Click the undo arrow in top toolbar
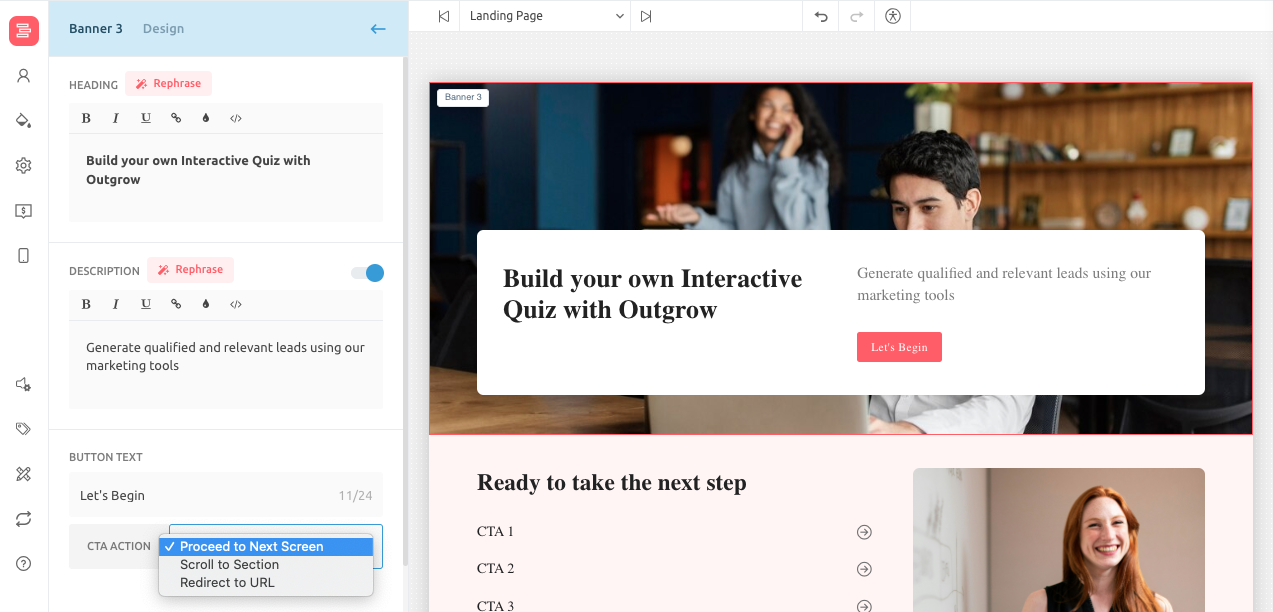The height and width of the screenshot is (612, 1273). click(x=821, y=16)
